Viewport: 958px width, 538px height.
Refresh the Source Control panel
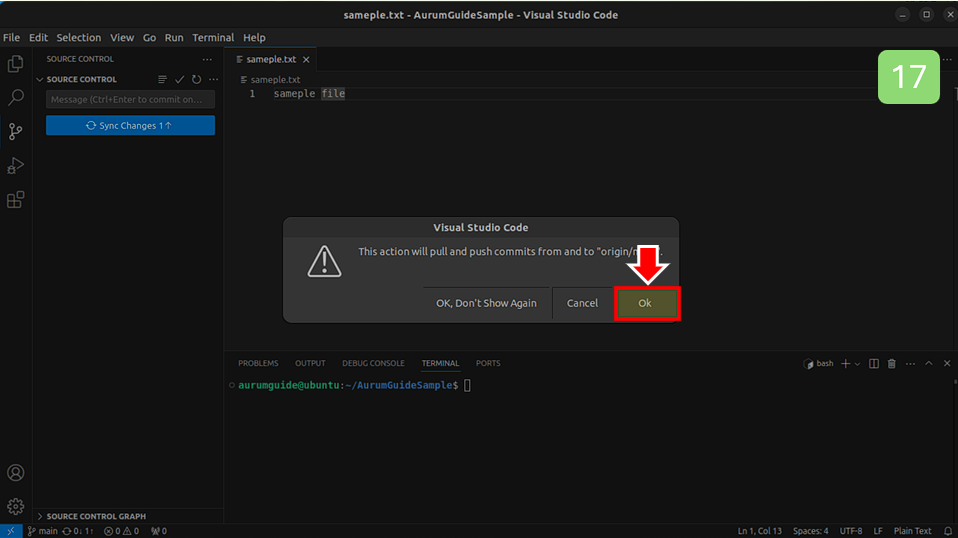tap(196, 79)
